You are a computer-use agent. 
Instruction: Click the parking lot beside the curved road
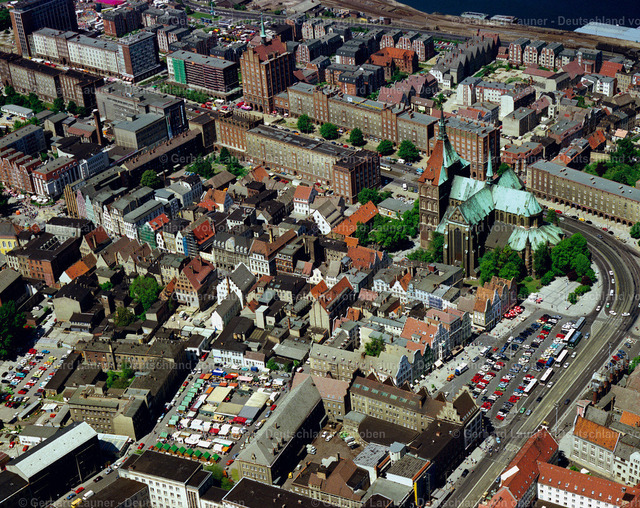tap(510, 367)
